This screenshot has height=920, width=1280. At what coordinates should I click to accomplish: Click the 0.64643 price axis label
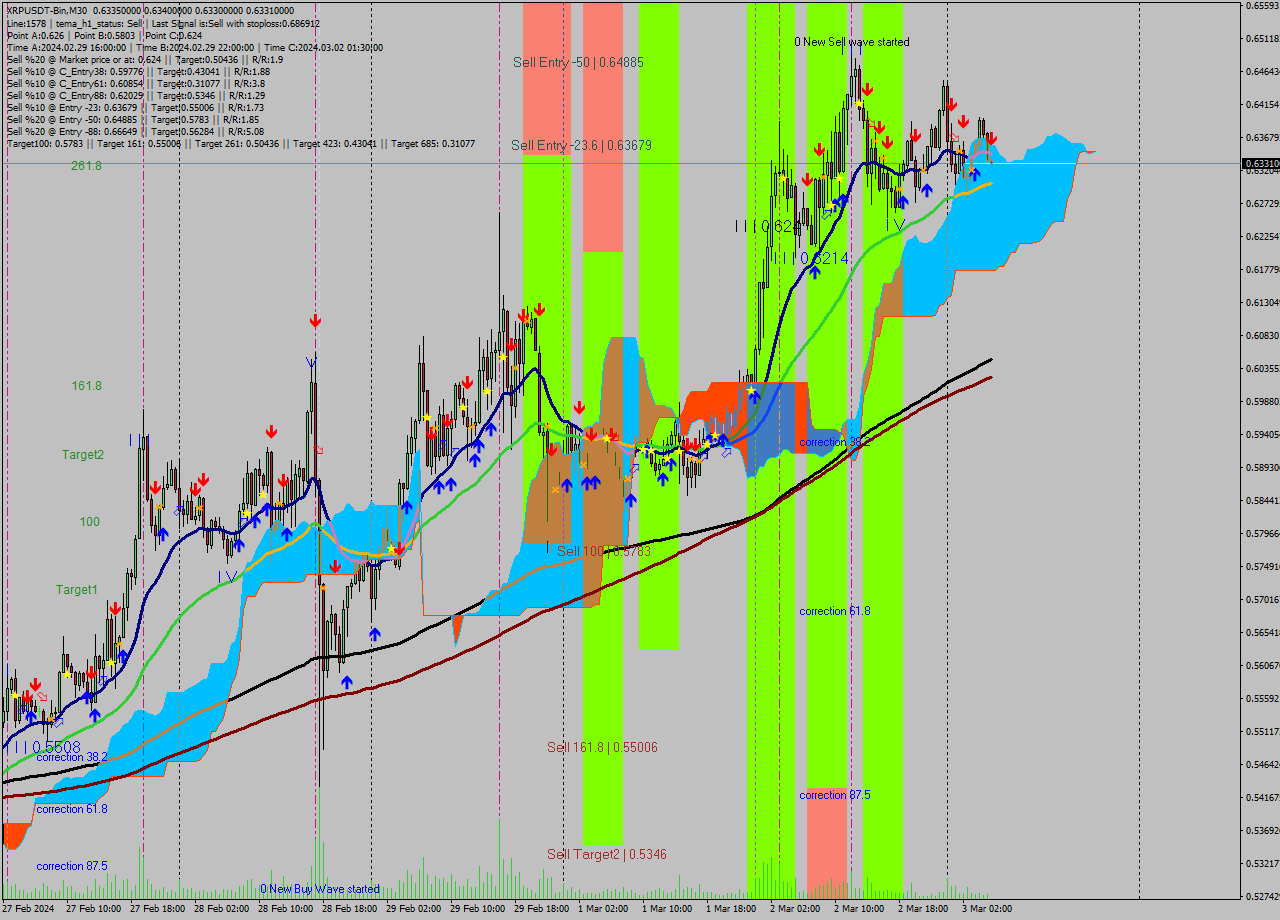pos(1263,72)
